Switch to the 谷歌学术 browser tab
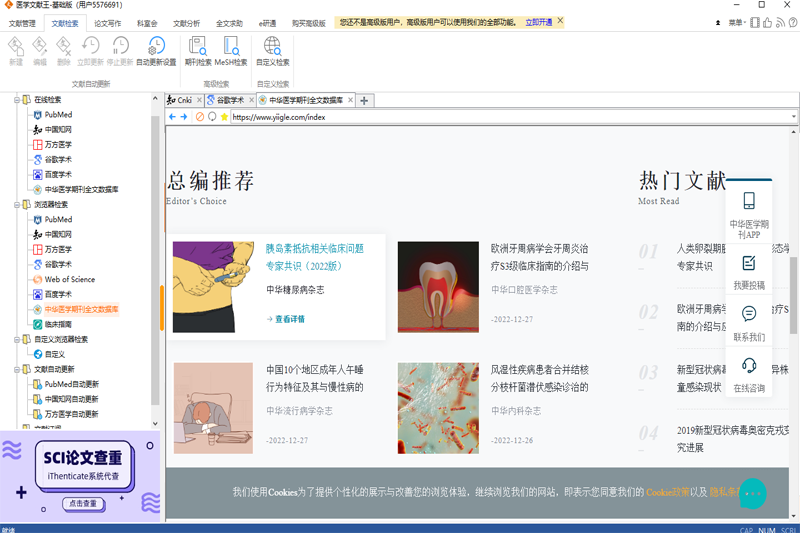 (x=229, y=100)
